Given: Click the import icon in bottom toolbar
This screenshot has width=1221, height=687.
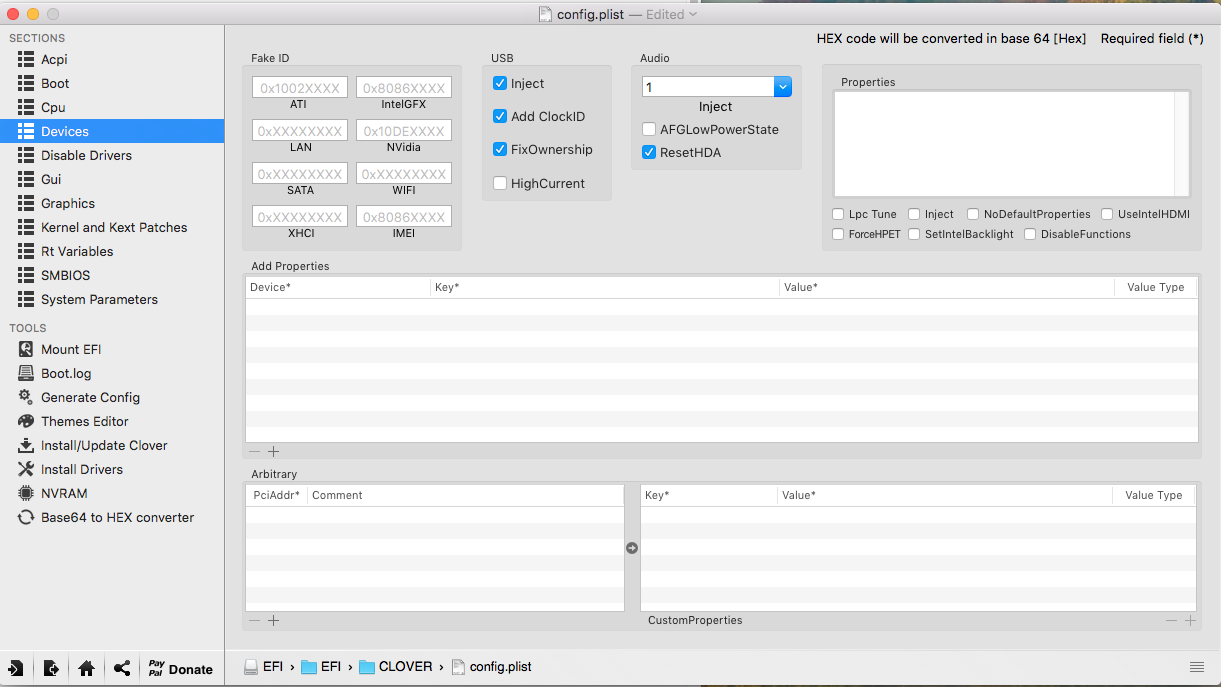Looking at the screenshot, I should 16,669.
